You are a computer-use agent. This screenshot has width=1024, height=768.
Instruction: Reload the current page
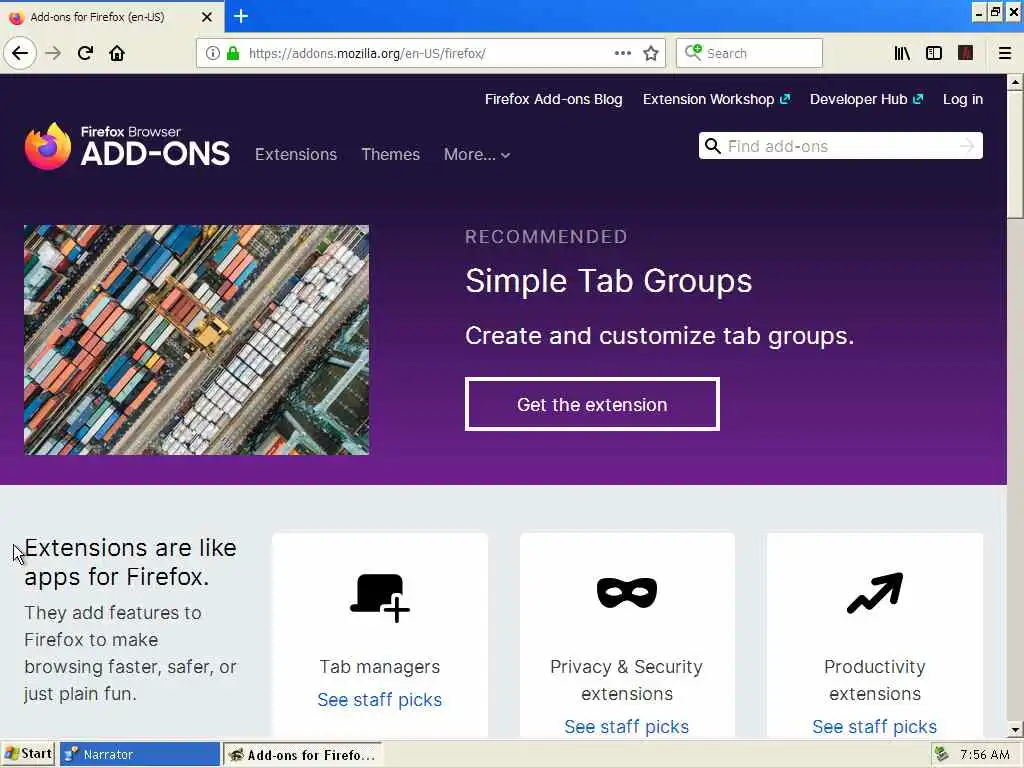click(85, 53)
